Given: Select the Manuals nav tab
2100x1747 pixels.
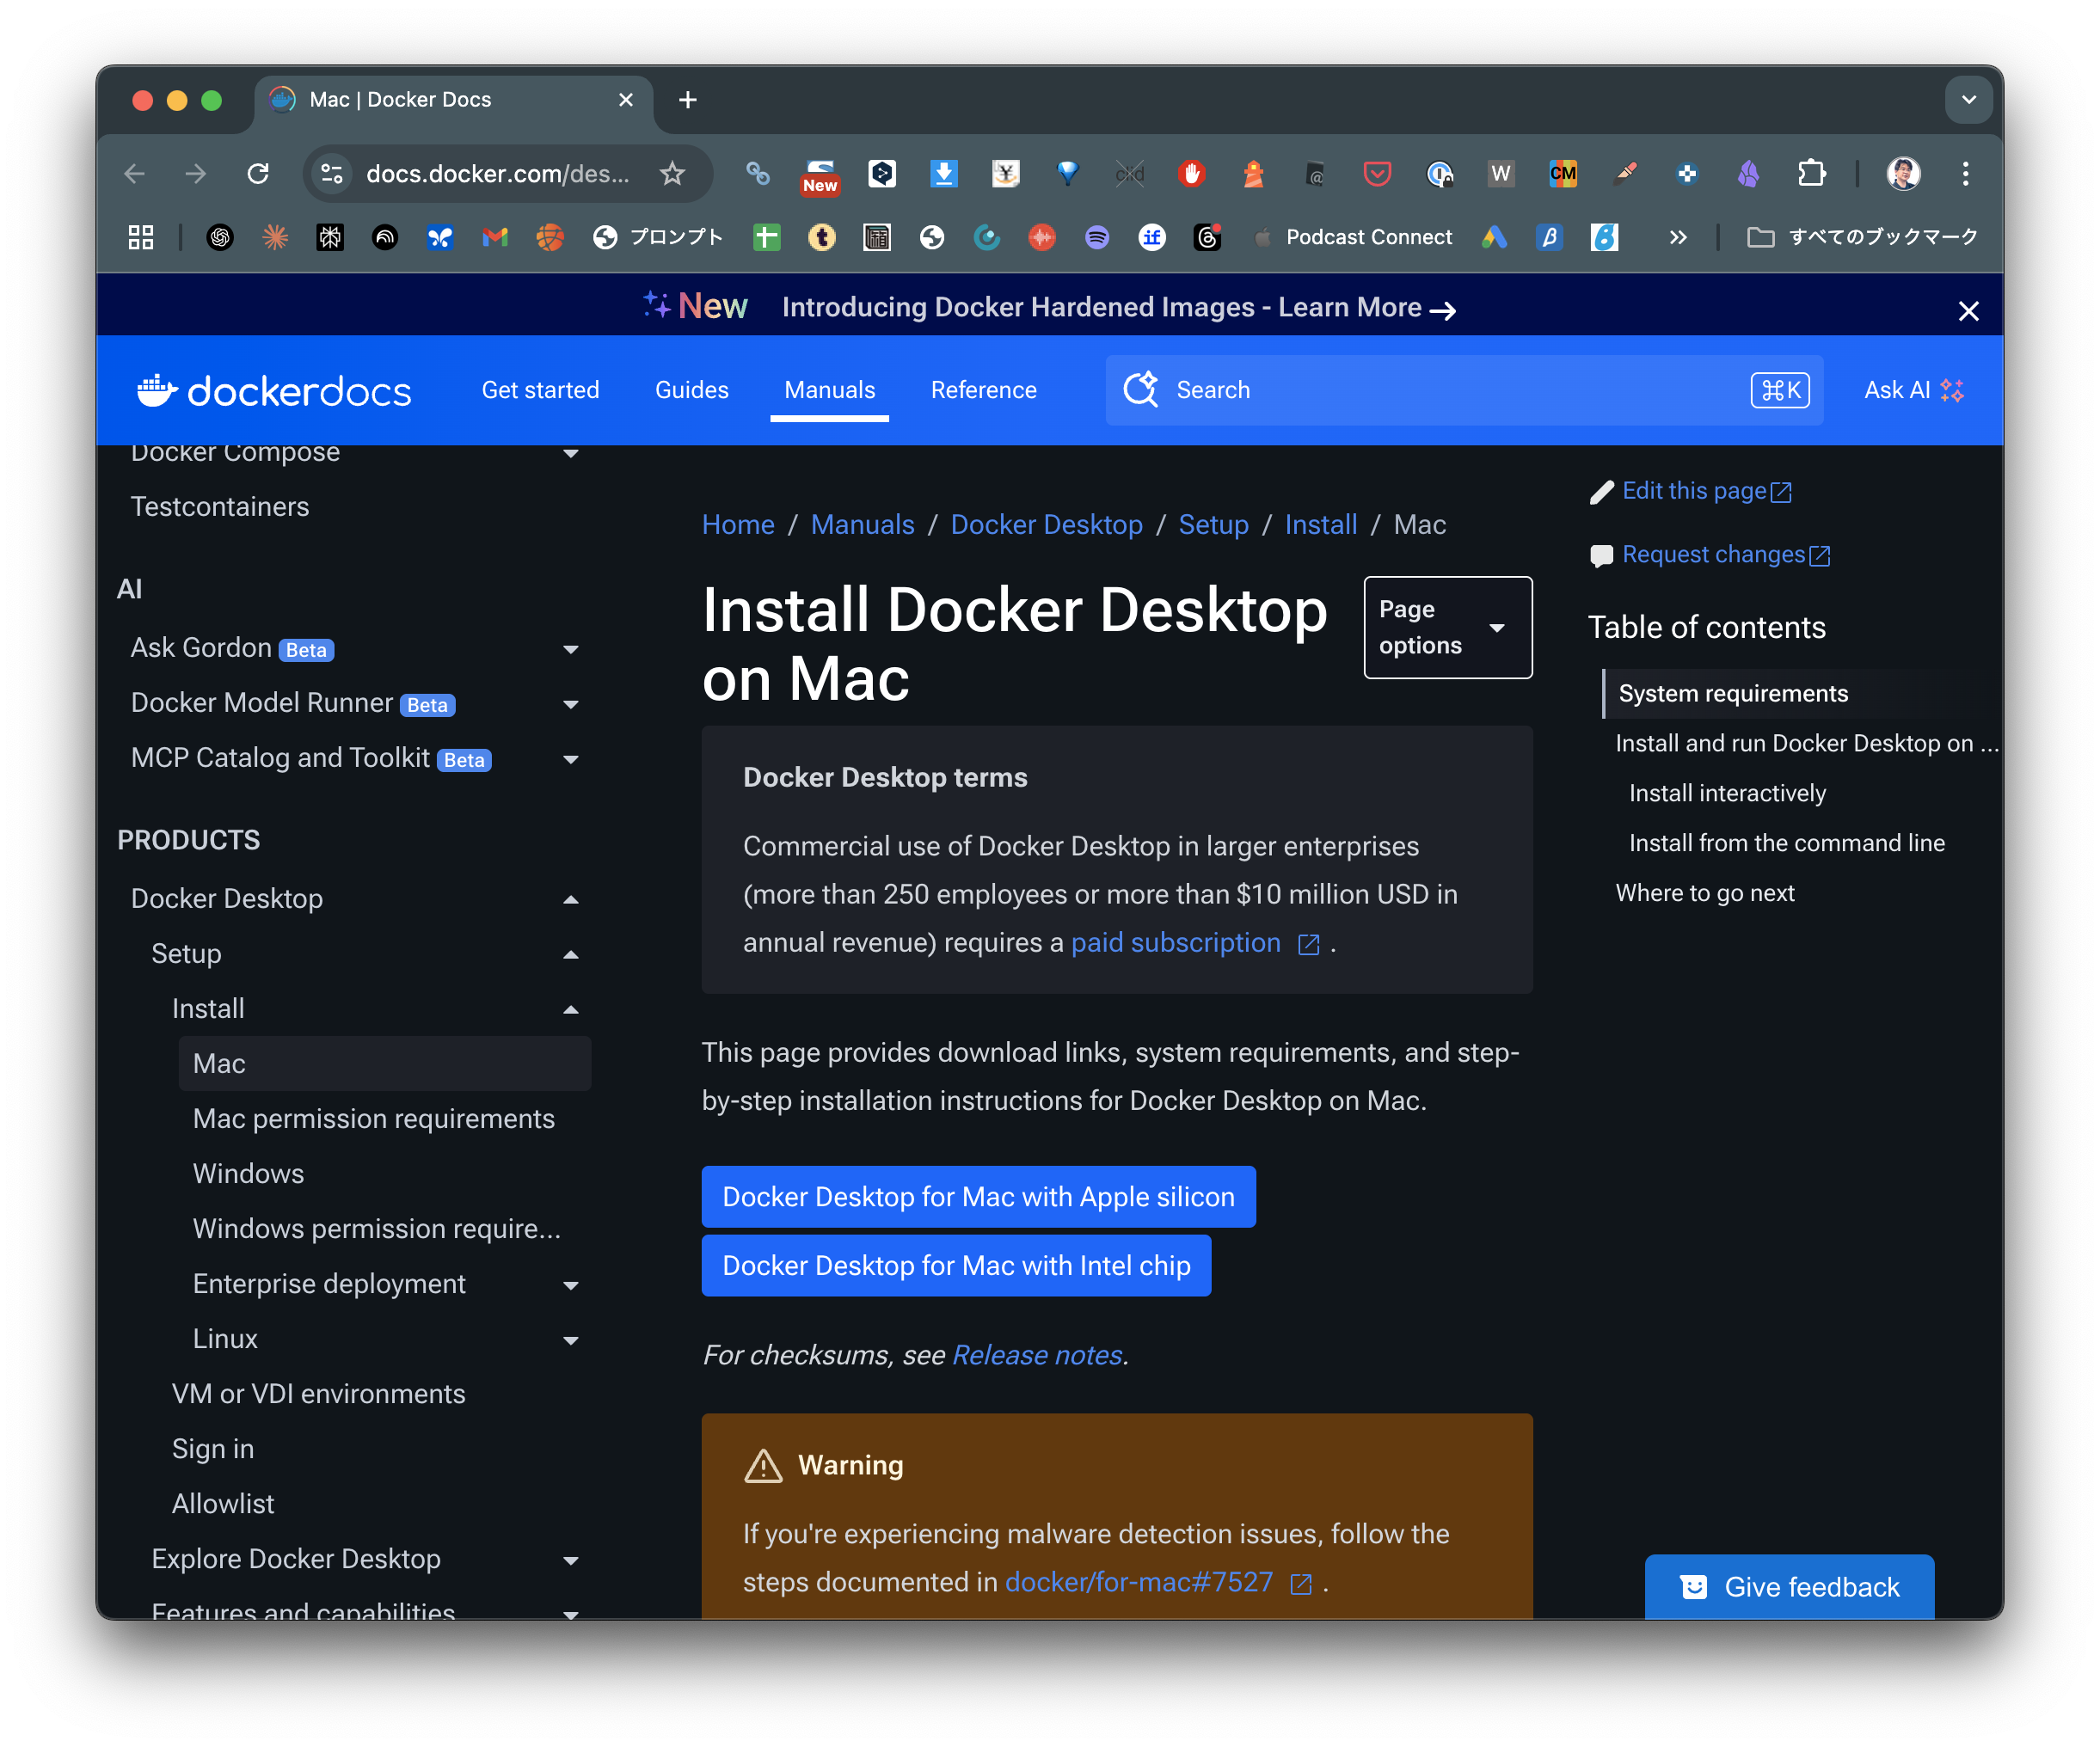Looking at the screenshot, I should tap(829, 390).
